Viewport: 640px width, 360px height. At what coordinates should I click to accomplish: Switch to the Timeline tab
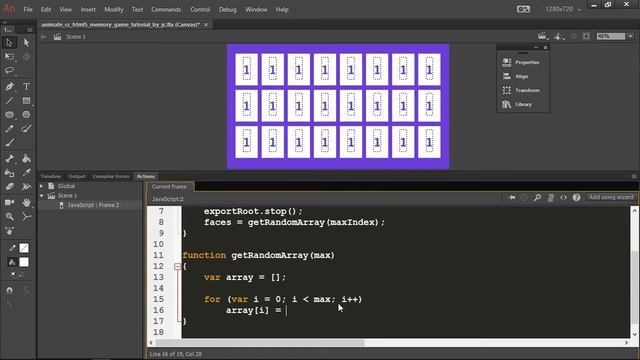51,176
